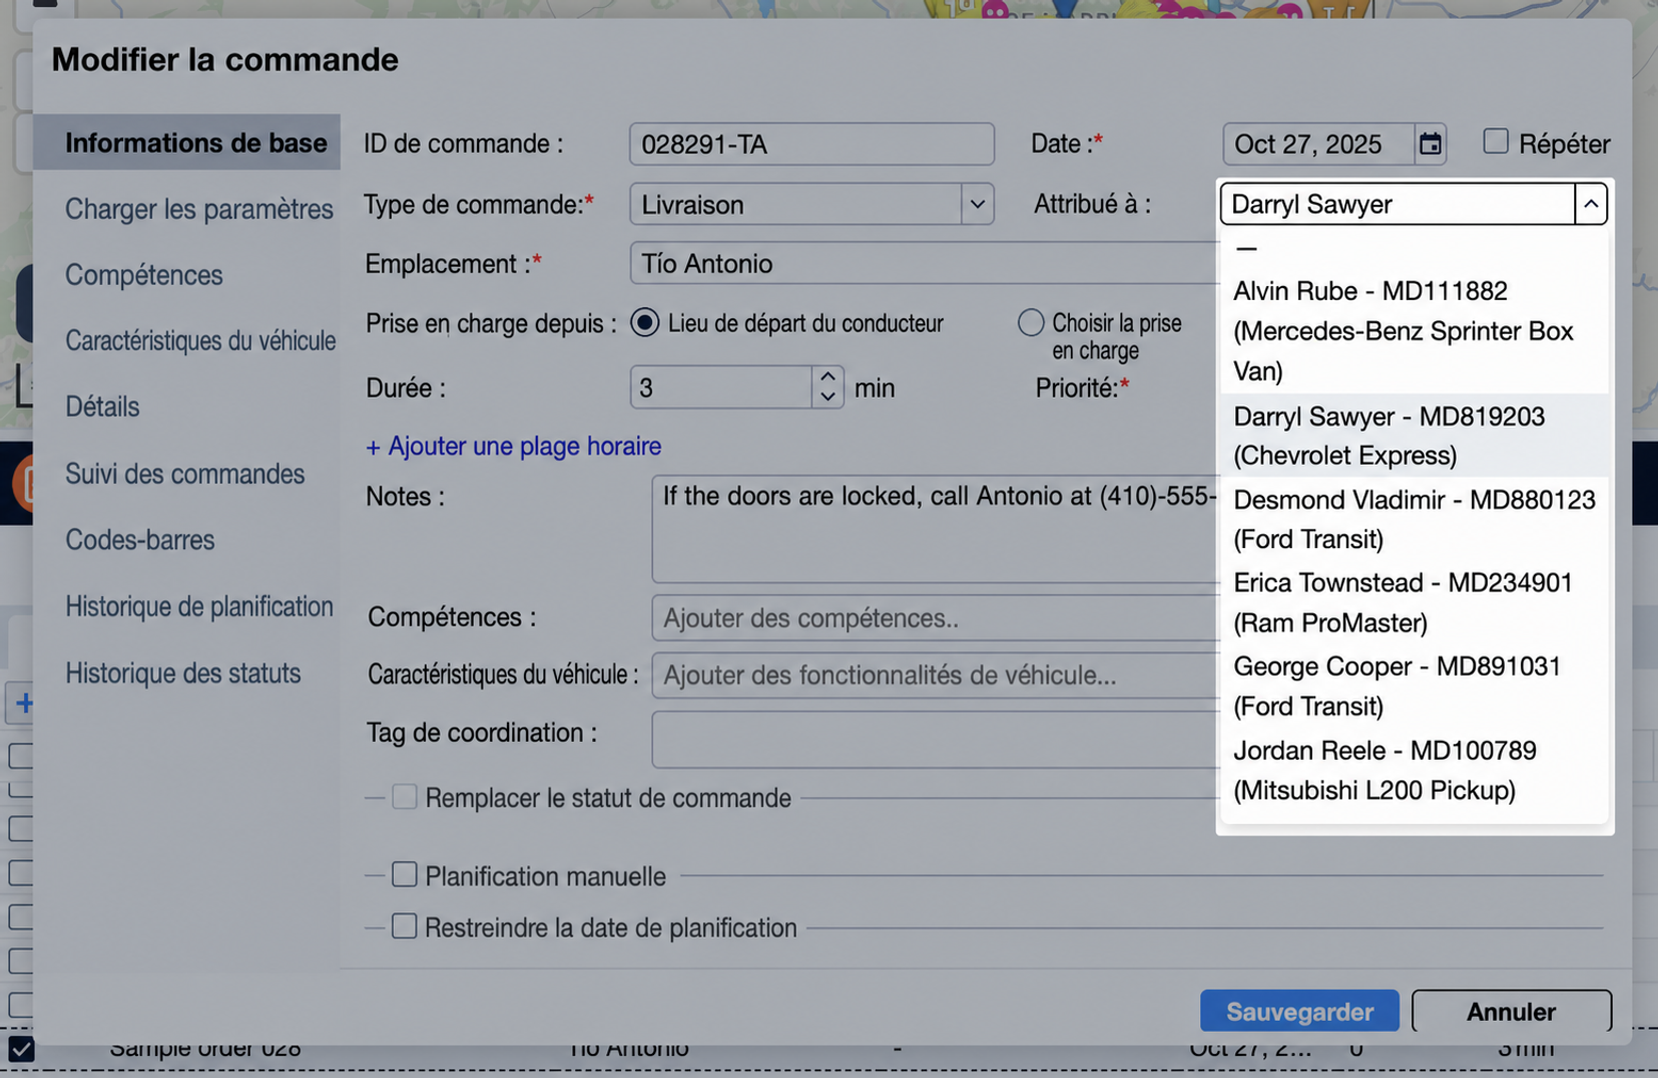Enable Planification manuelle checkbox
This screenshot has height=1078, width=1658.
(404, 874)
